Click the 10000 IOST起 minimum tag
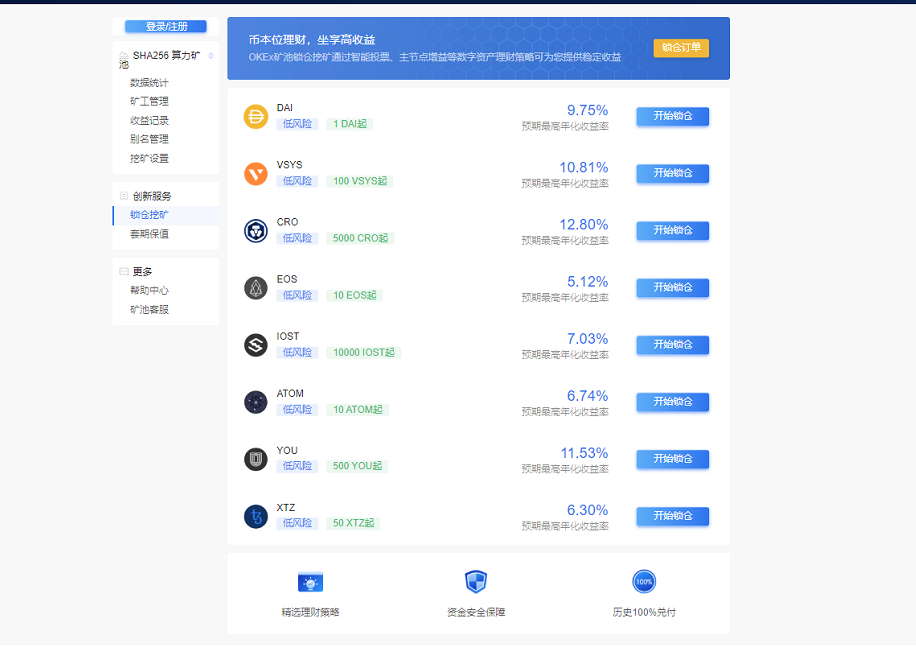 363,353
